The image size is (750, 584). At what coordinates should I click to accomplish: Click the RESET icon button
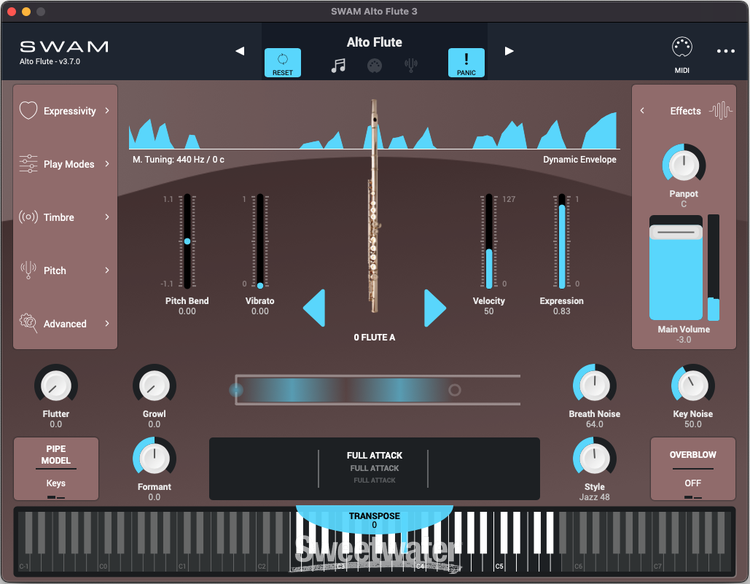(282, 63)
